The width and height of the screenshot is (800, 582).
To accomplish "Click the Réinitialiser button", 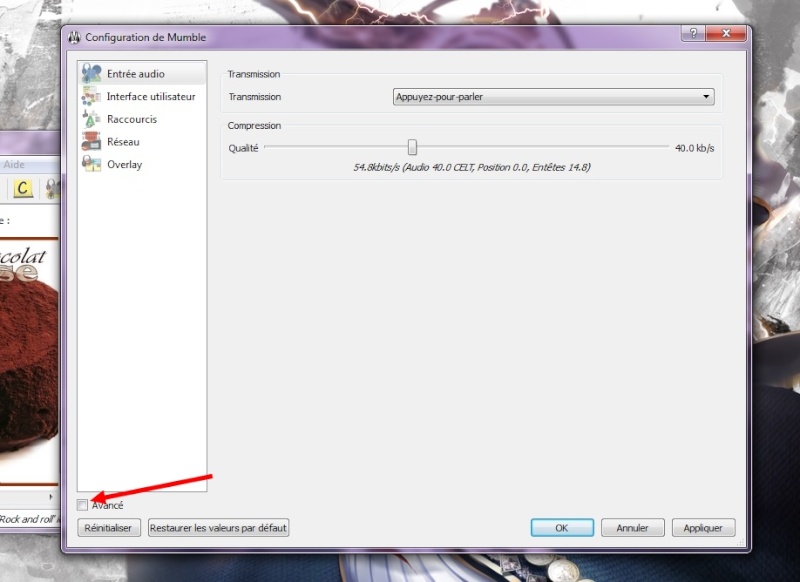I will (109, 527).
